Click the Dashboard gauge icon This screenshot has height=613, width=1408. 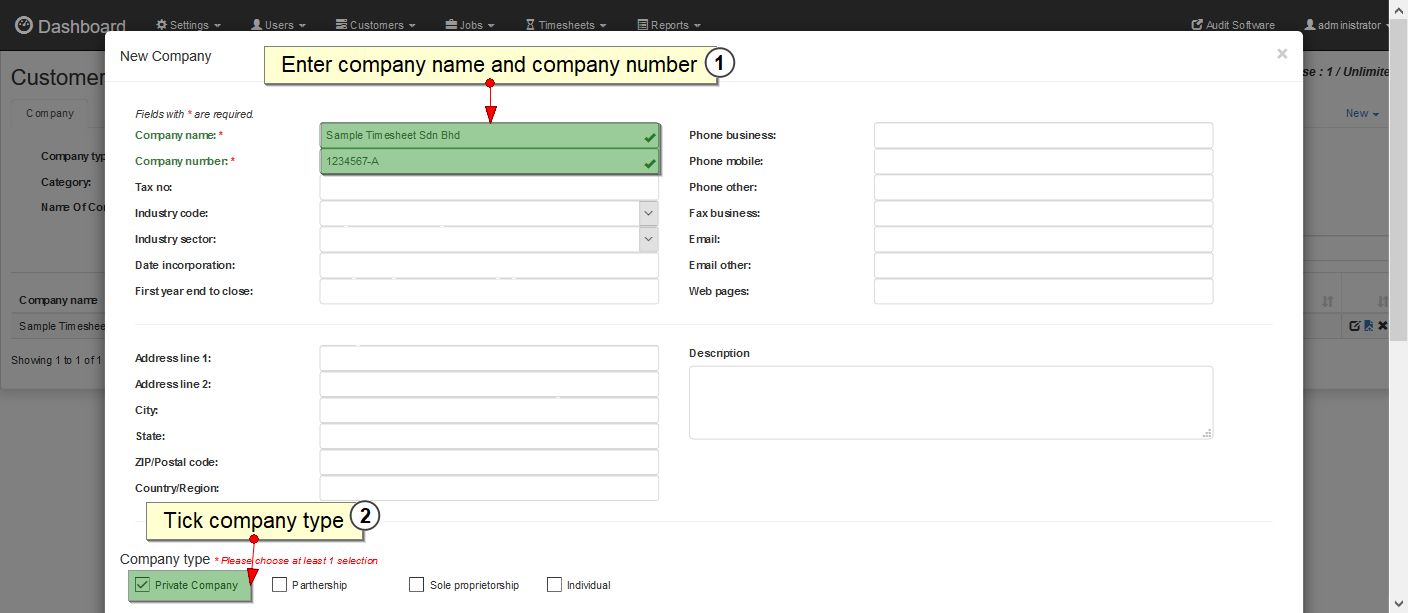24,25
